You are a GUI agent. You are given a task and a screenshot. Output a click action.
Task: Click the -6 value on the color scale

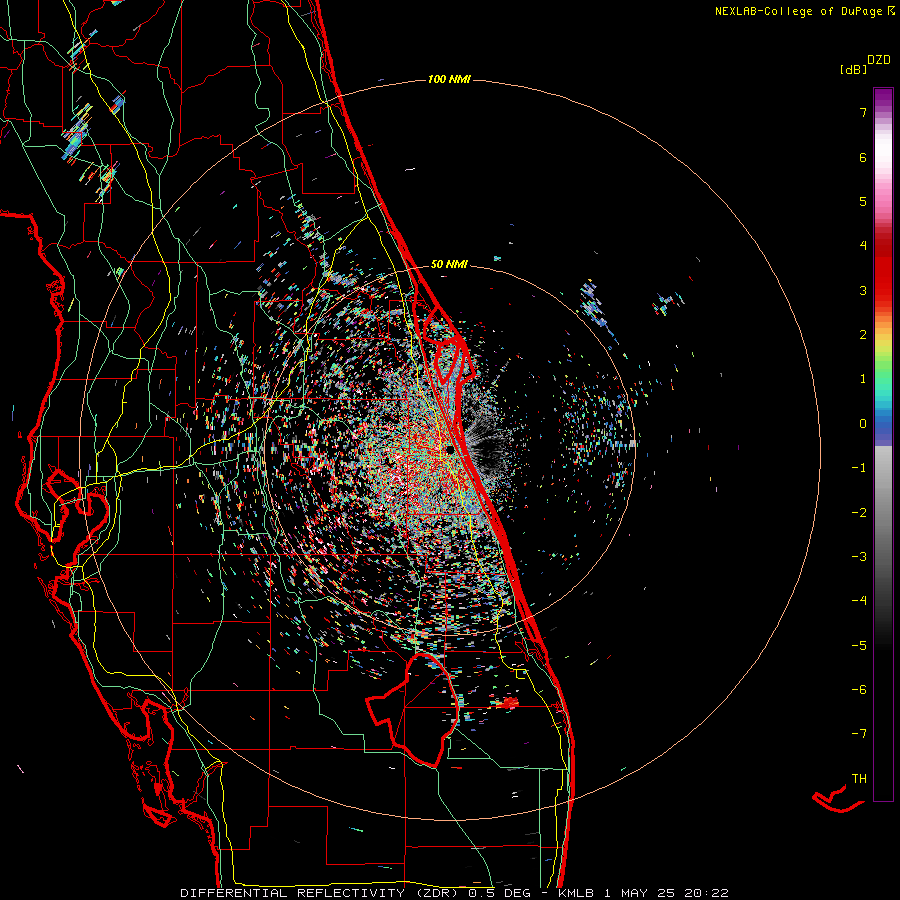(859, 690)
